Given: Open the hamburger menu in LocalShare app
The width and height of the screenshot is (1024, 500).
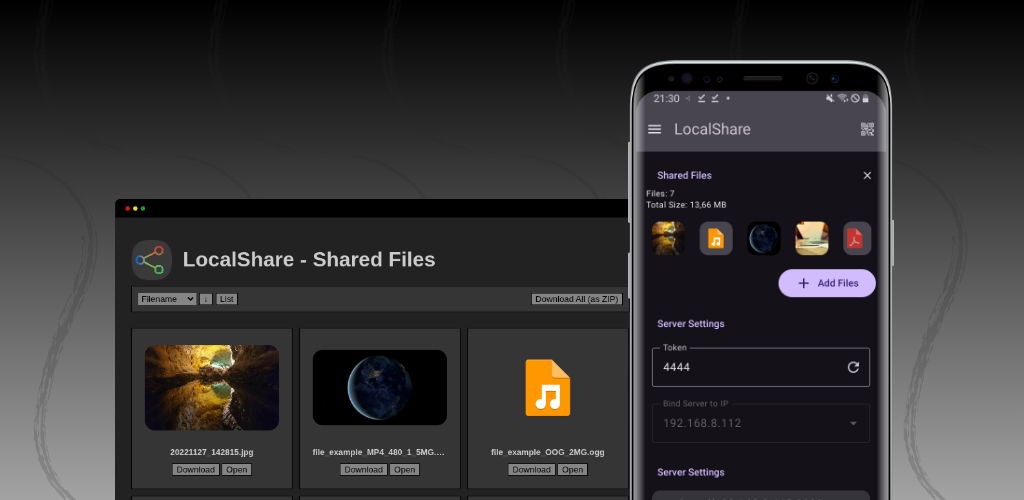Looking at the screenshot, I should click(655, 129).
